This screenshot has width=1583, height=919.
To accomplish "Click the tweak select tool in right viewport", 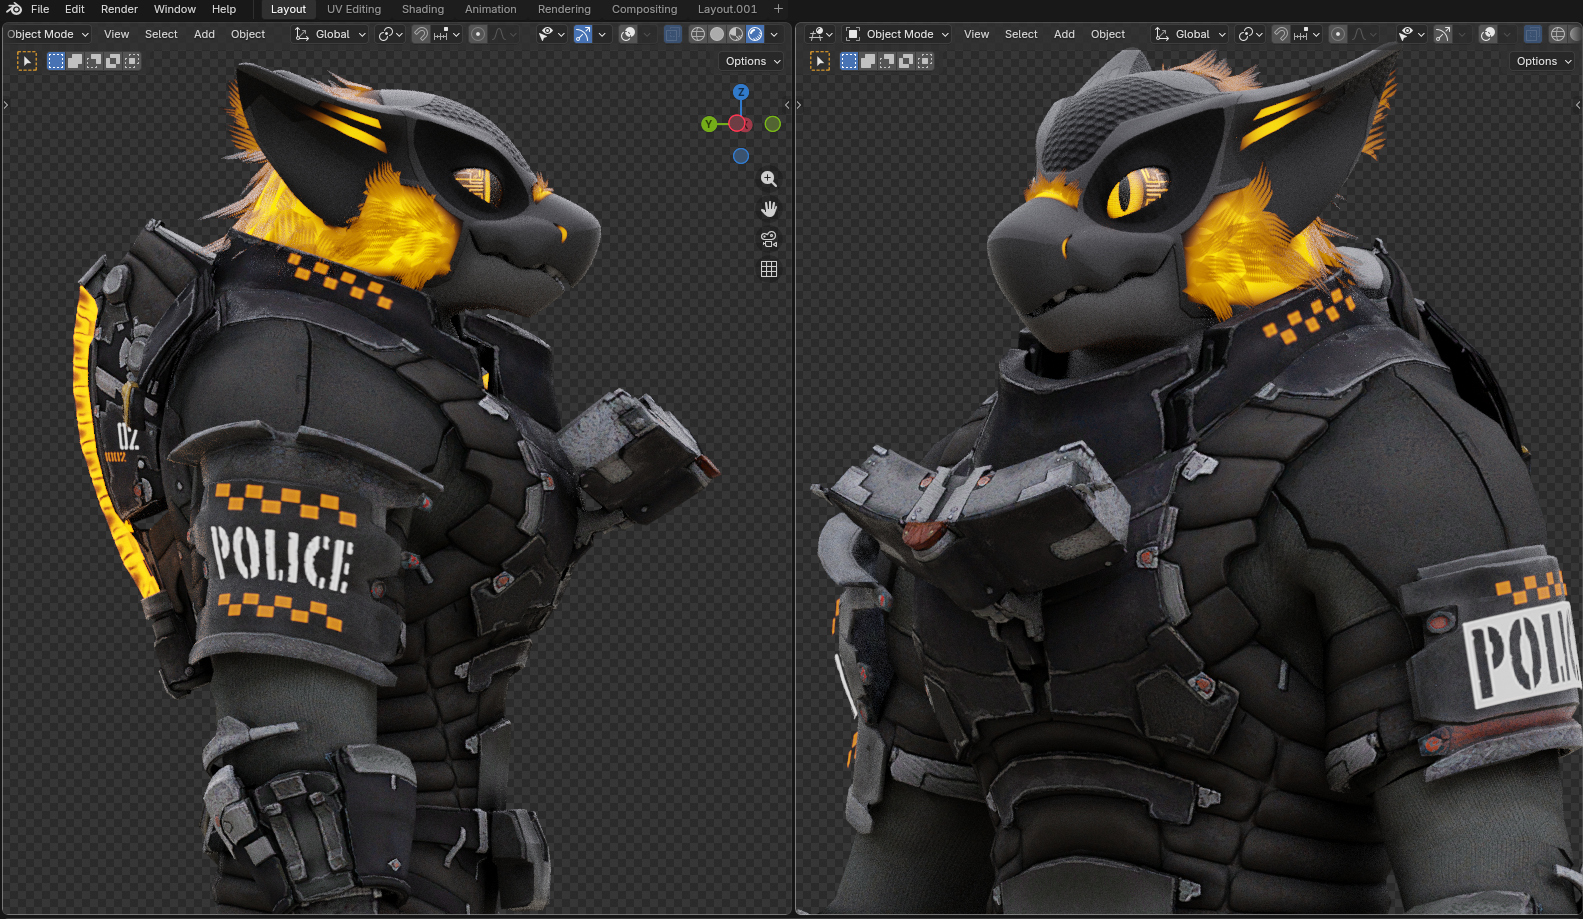I will [820, 61].
